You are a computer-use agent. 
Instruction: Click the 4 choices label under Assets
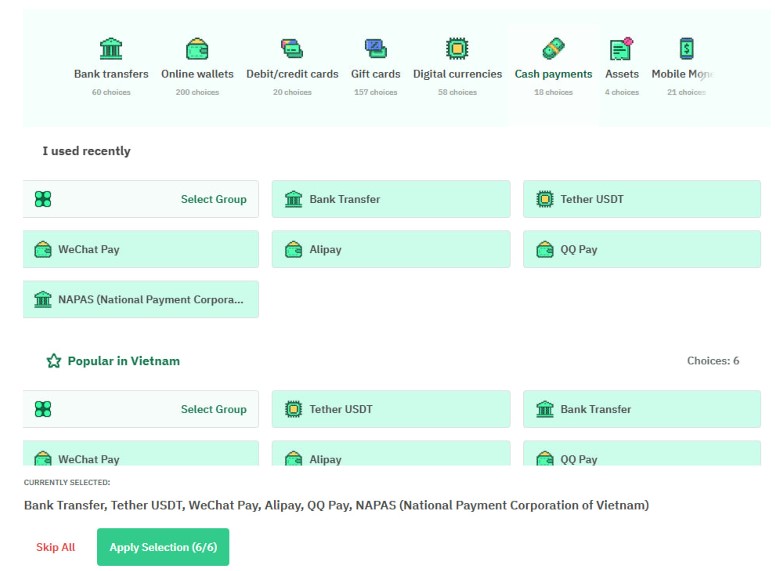[622, 92]
